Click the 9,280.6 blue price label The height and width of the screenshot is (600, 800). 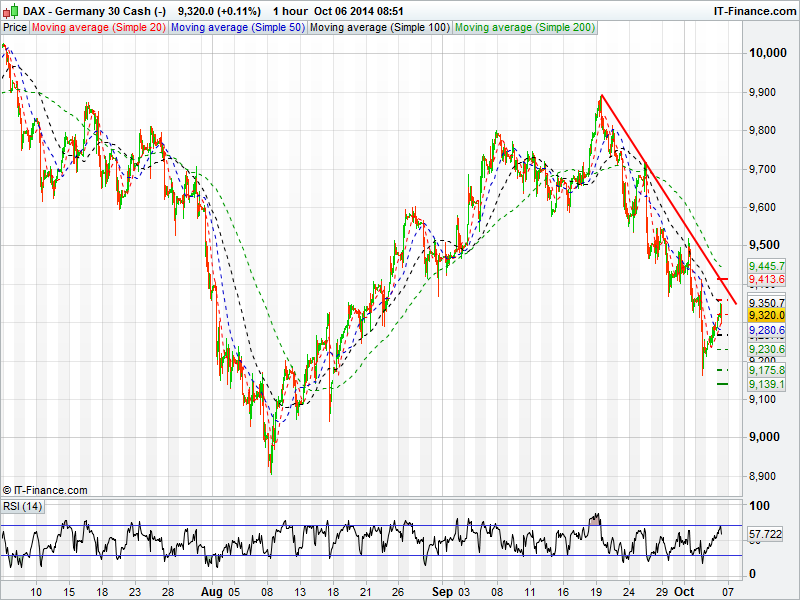pyautogui.click(x=767, y=330)
